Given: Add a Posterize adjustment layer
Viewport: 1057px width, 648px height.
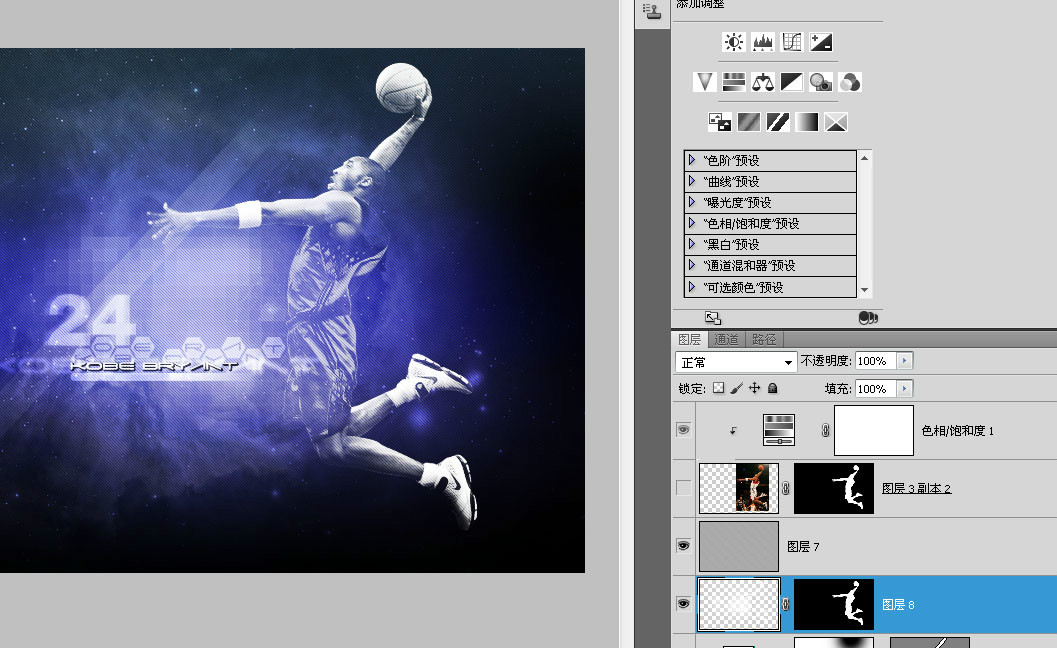Looking at the screenshot, I should [x=749, y=122].
